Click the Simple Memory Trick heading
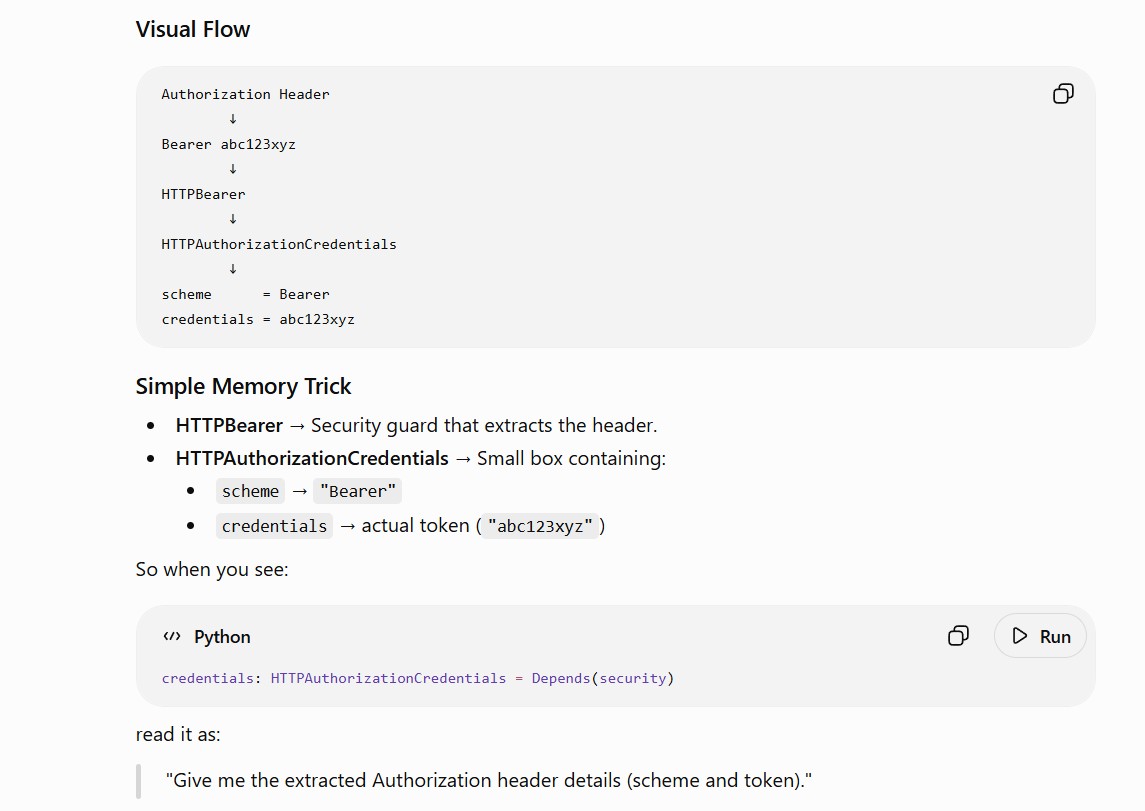 (x=243, y=386)
